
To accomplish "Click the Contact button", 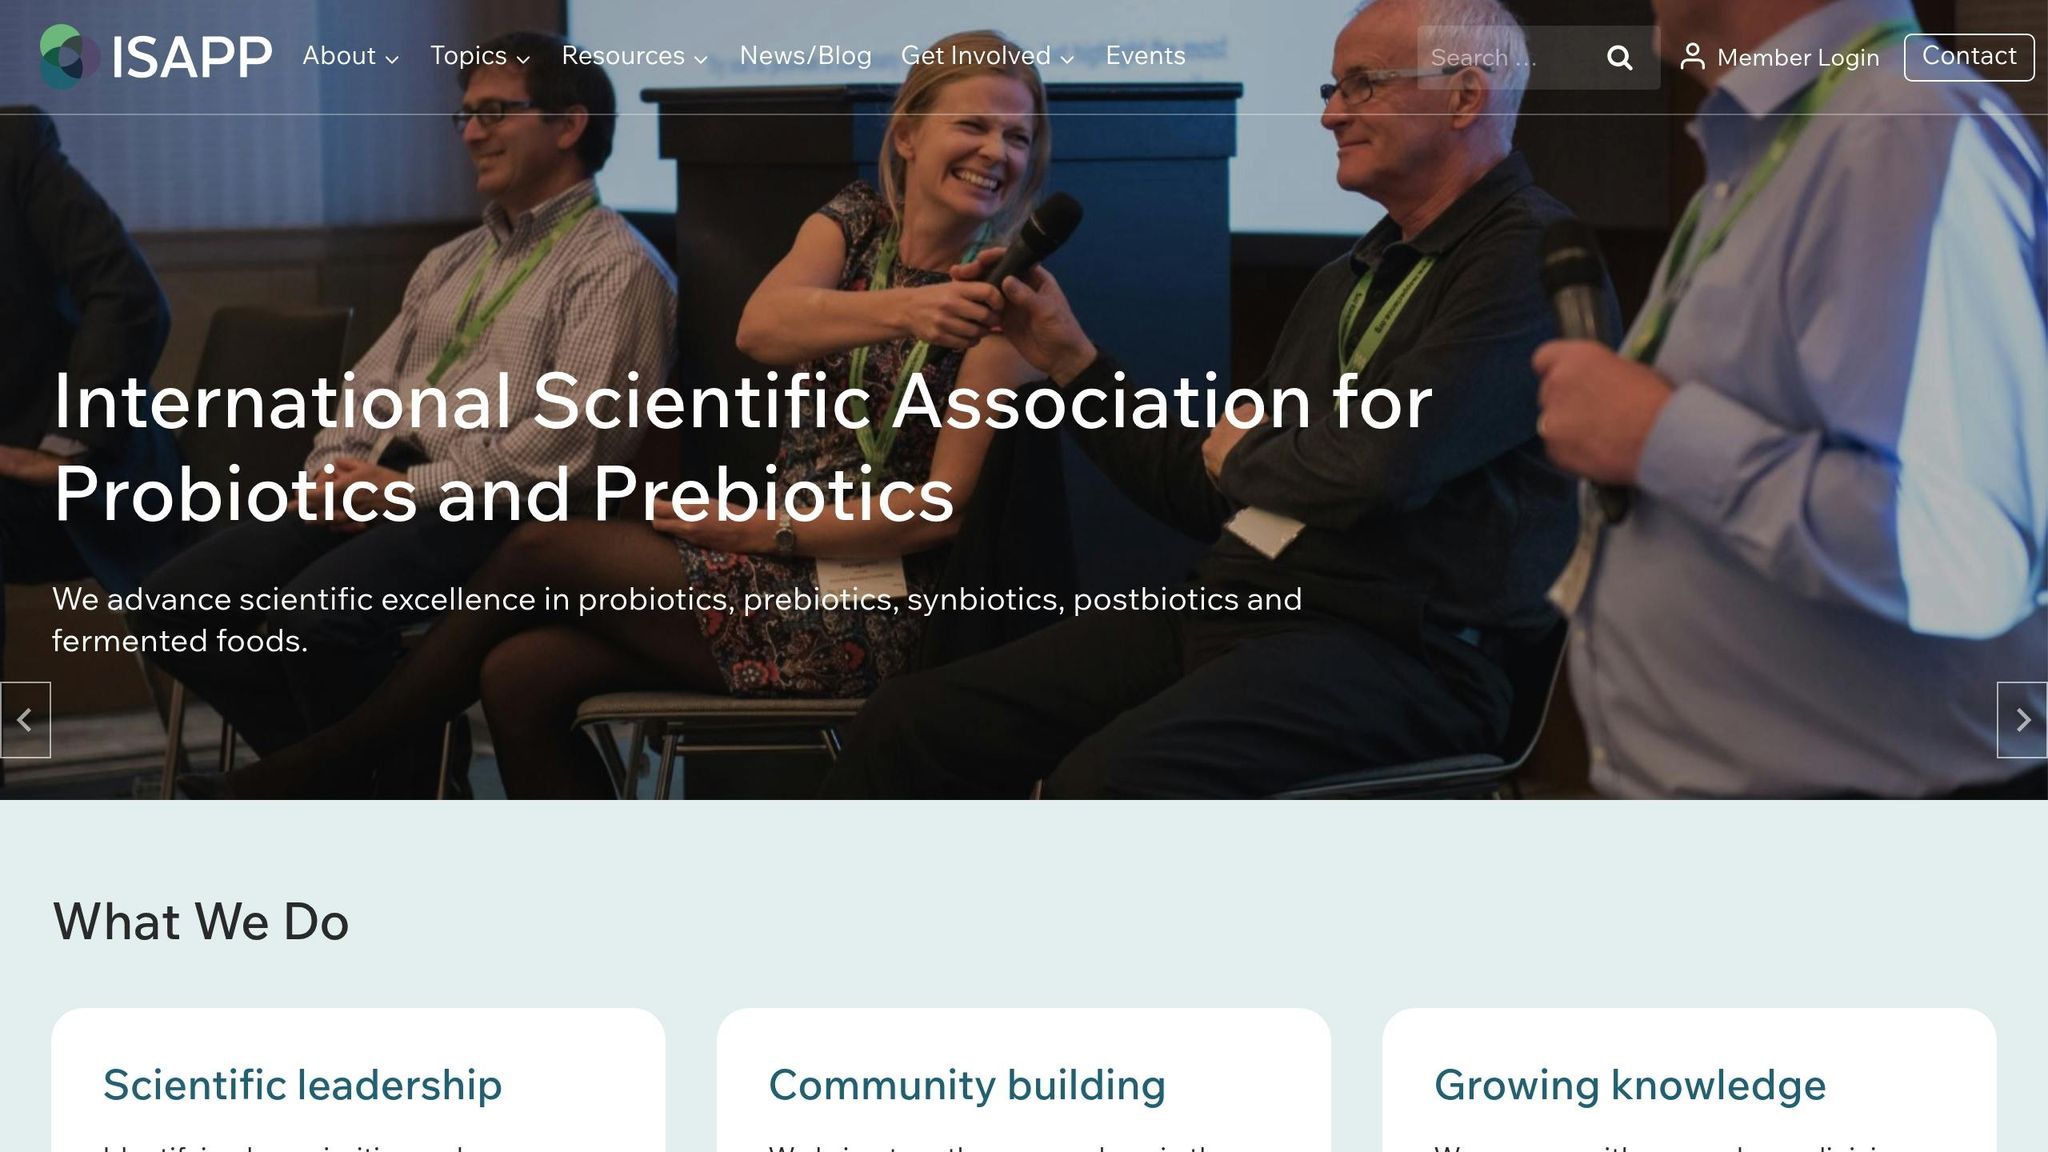I will 1968,57.
